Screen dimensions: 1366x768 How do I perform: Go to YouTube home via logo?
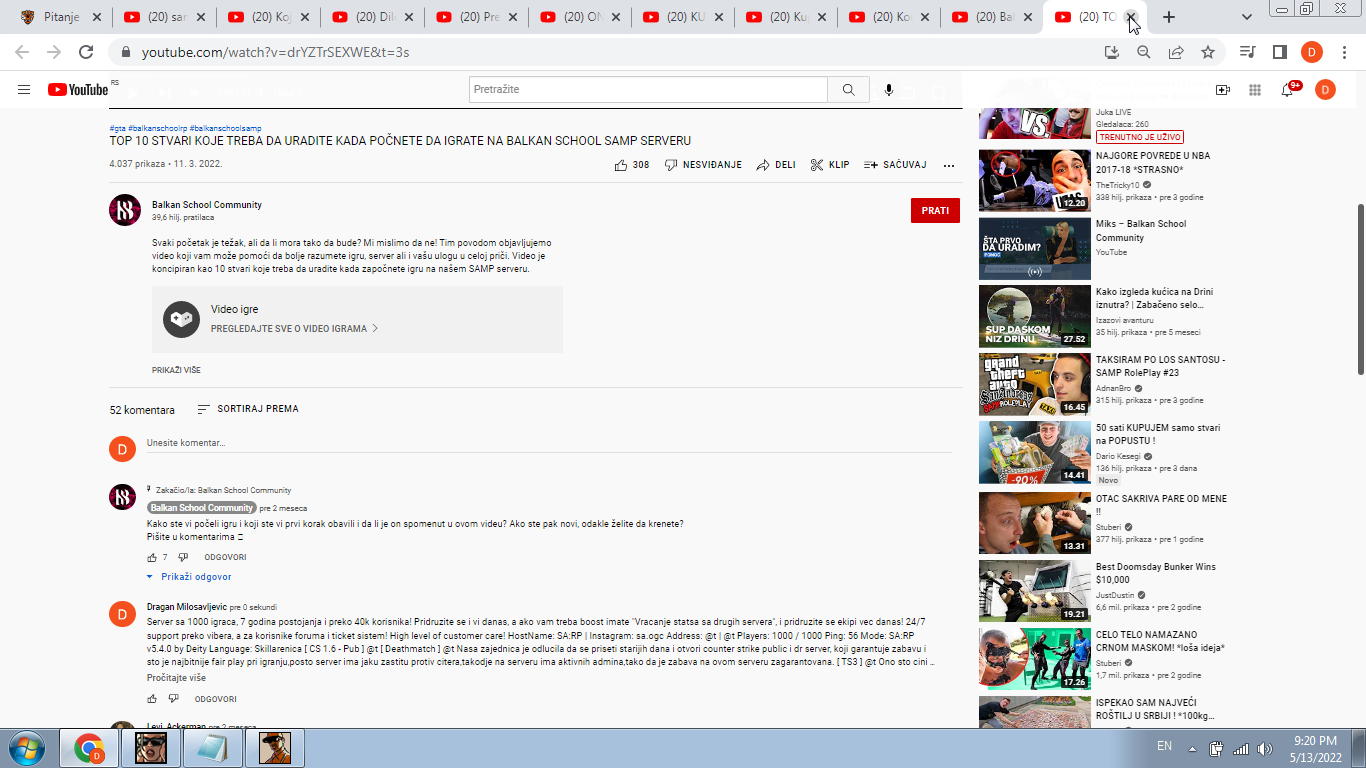click(x=78, y=90)
